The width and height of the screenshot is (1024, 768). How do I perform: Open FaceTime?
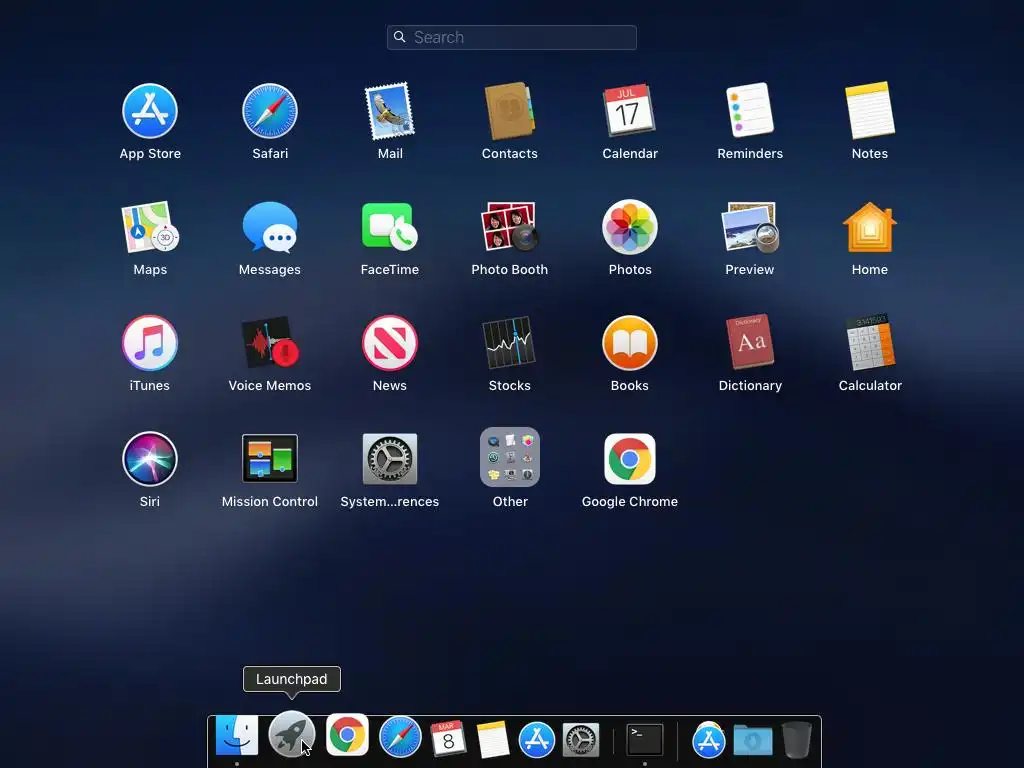(389, 227)
